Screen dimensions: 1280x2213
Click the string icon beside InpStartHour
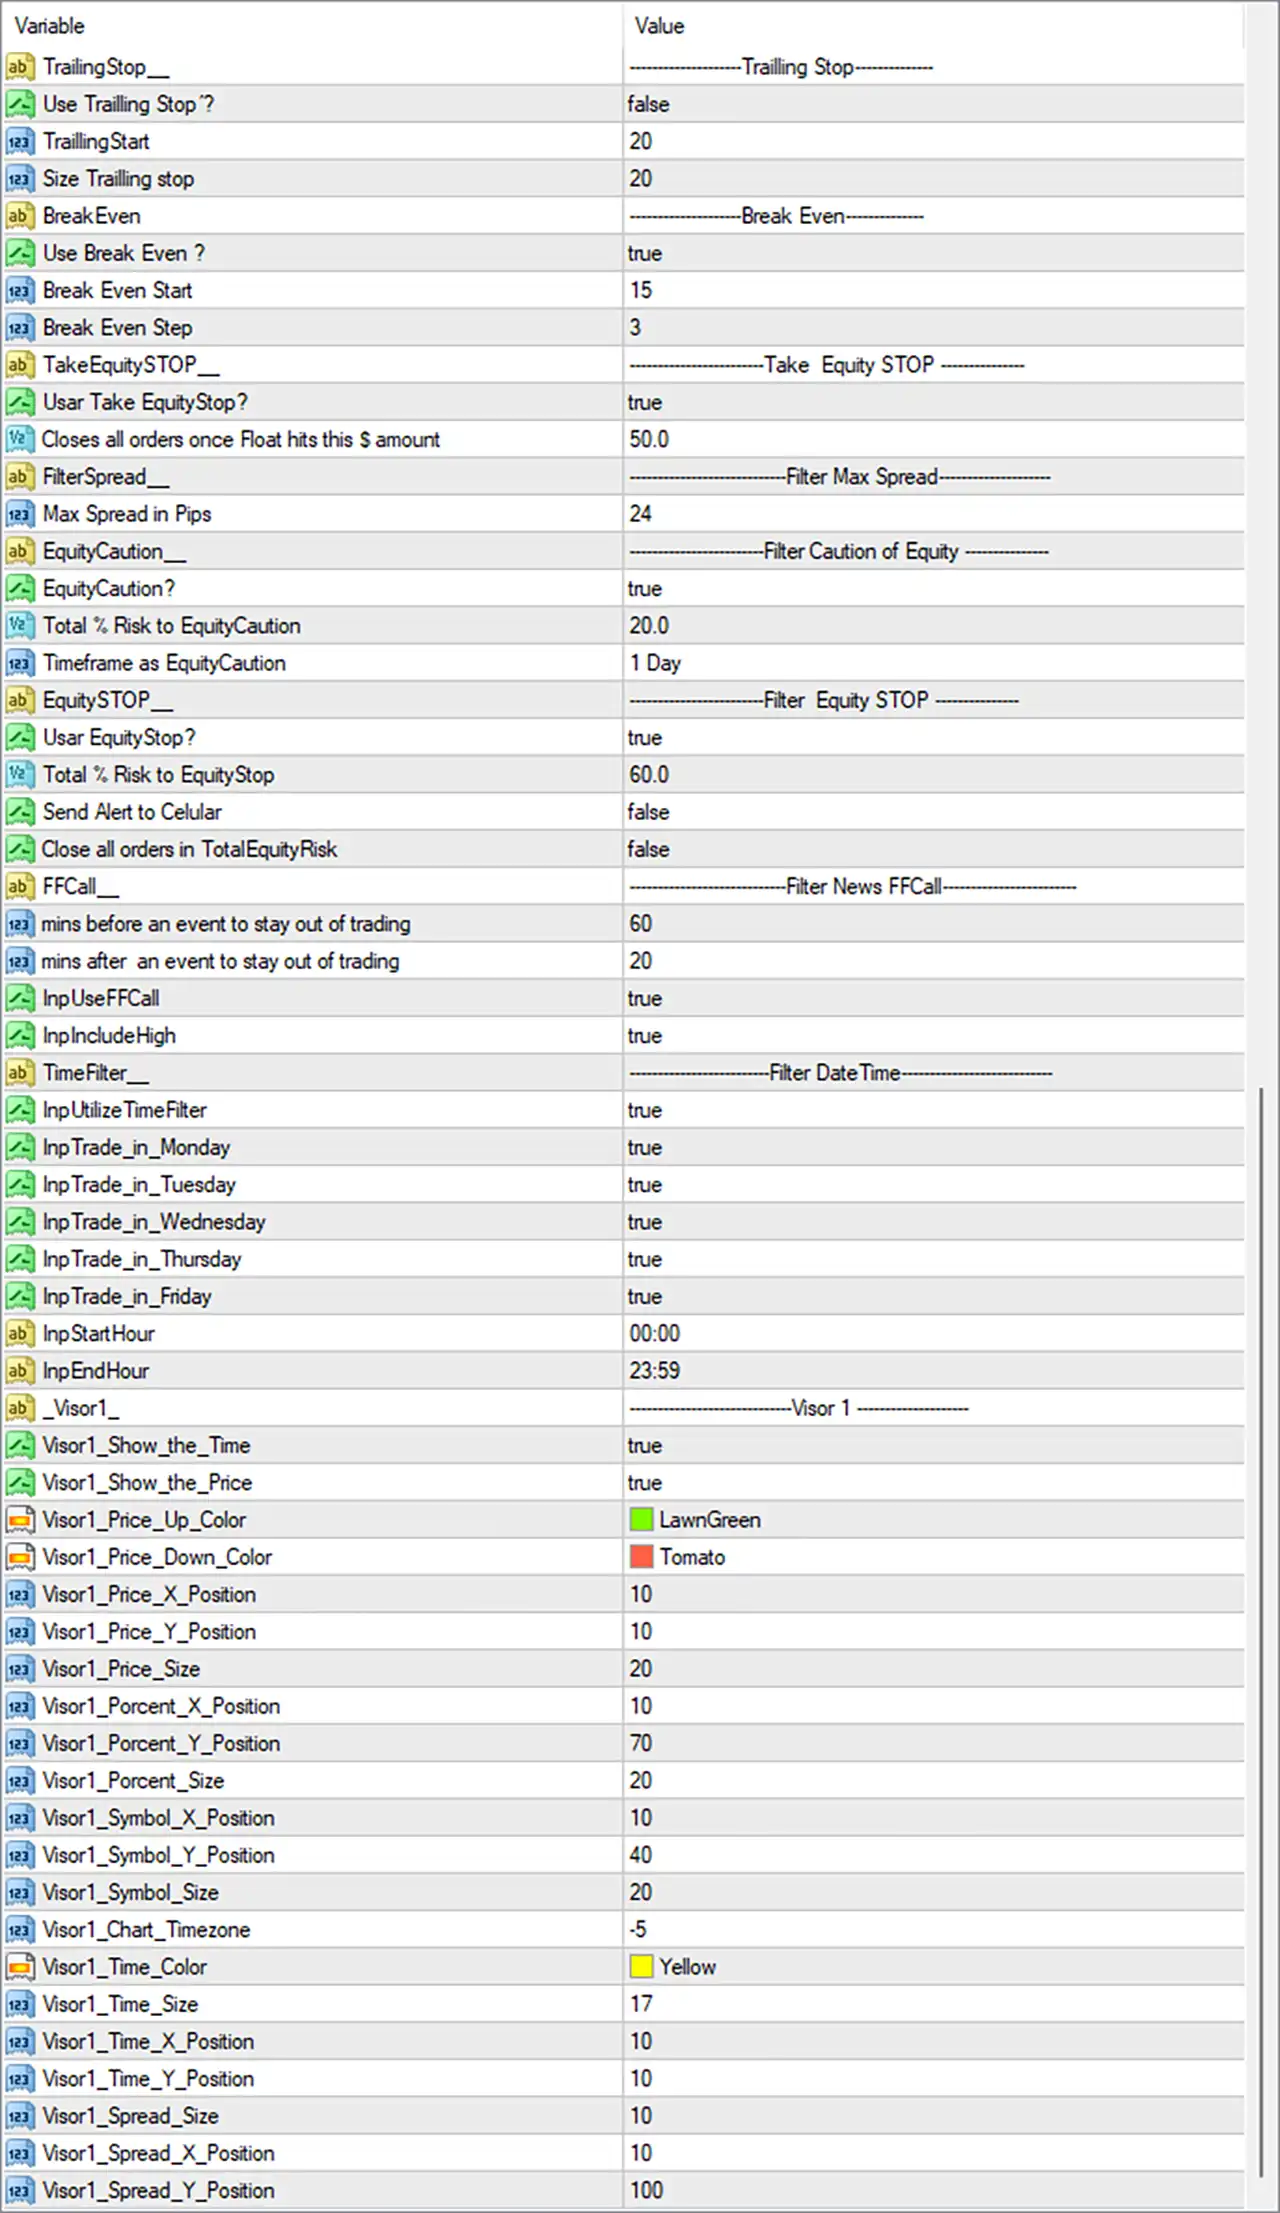tap(19, 1333)
